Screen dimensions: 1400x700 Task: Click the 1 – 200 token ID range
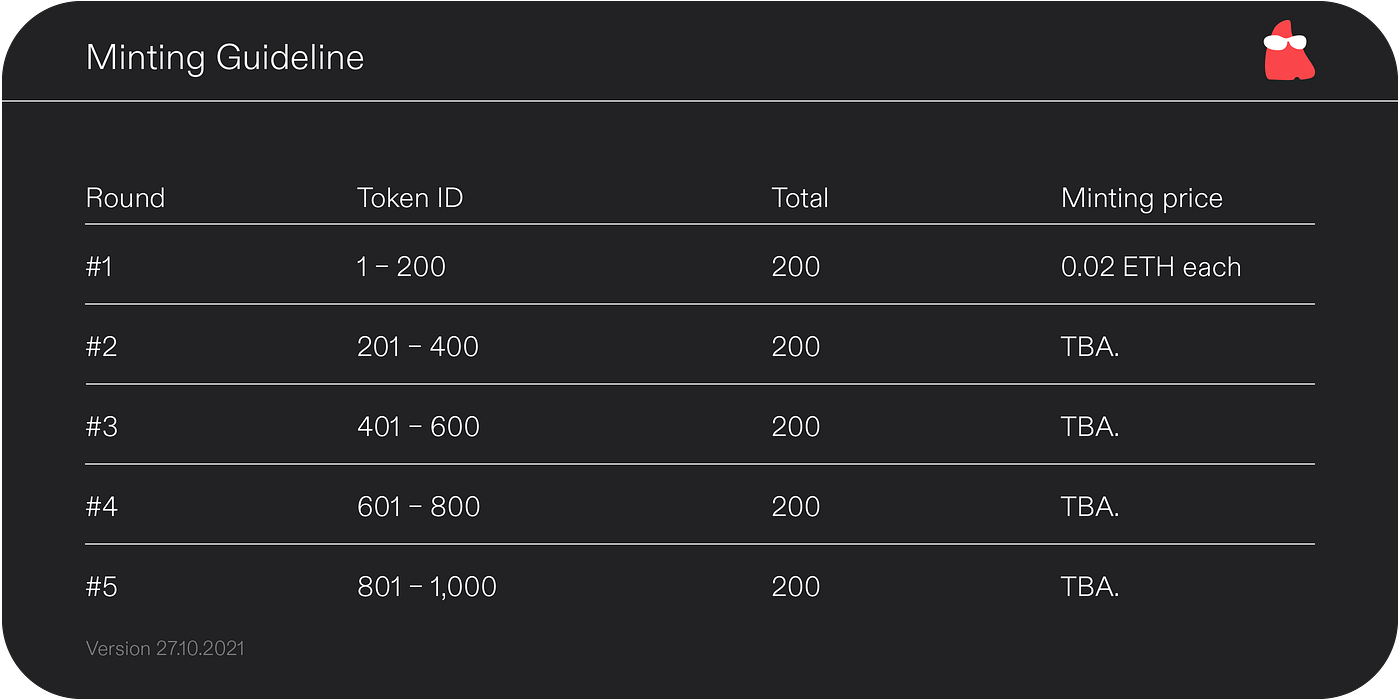(x=401, y=267)
